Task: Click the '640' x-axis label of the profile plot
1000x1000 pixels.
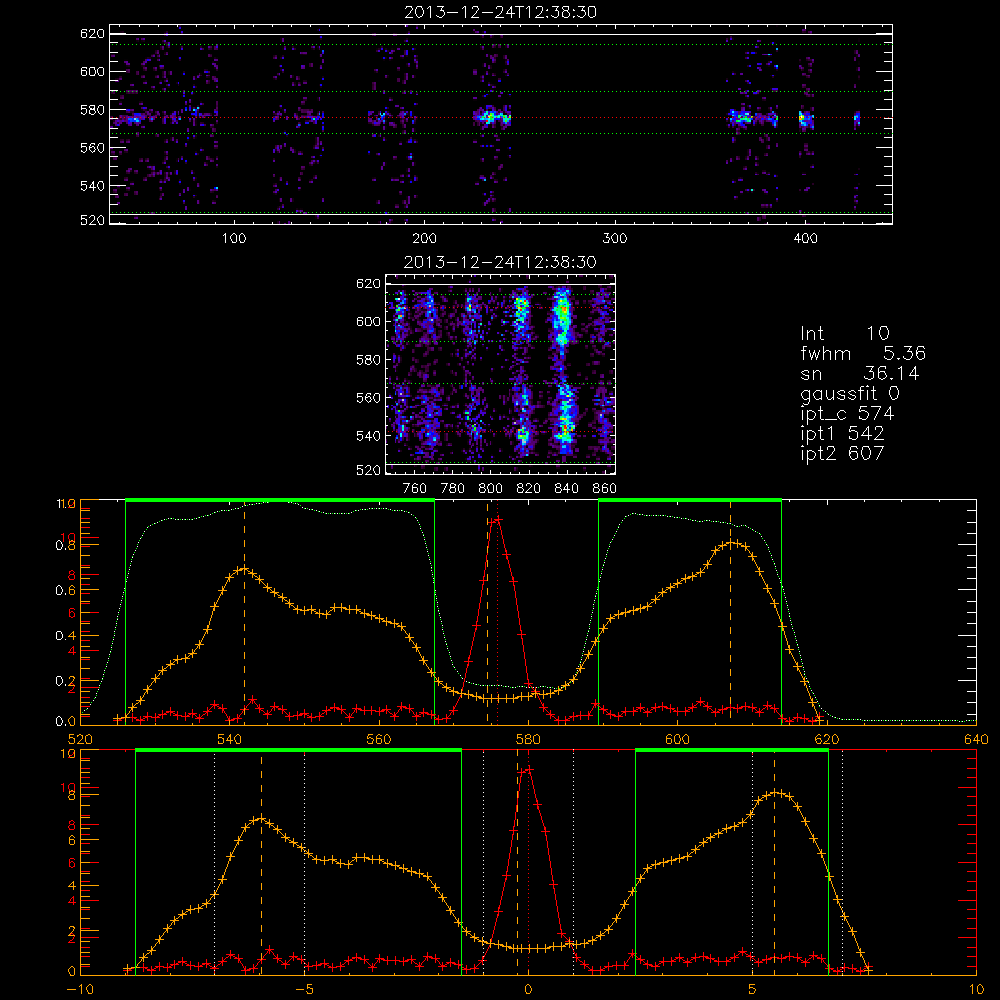Action: click(976, 740)
